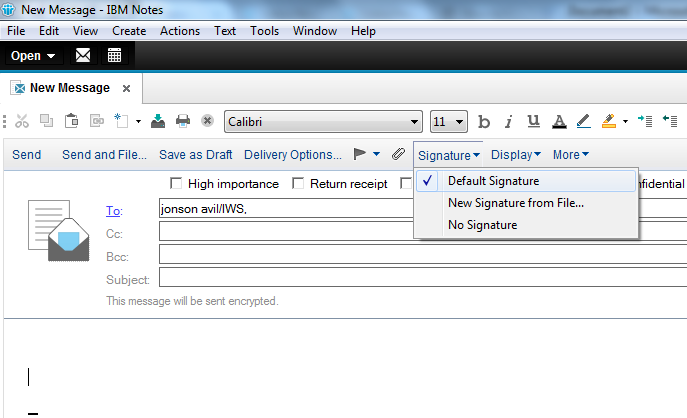Click the follow up flag icon
Viewport: 687px width, 418px height.
pos(360,154)
